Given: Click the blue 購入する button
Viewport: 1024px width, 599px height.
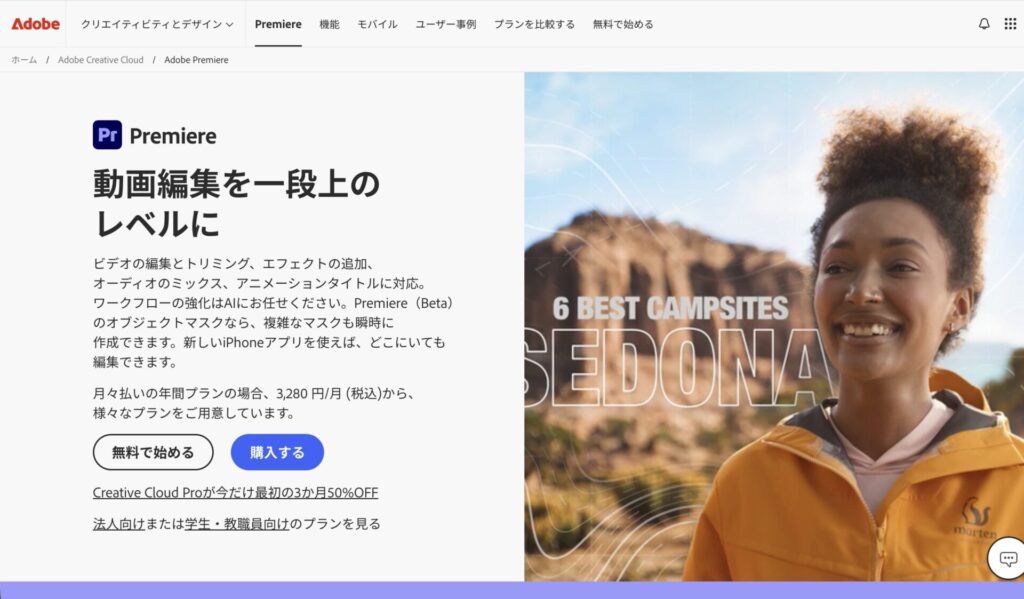Looking at the screenshot, I should click(x=278, y=452).
